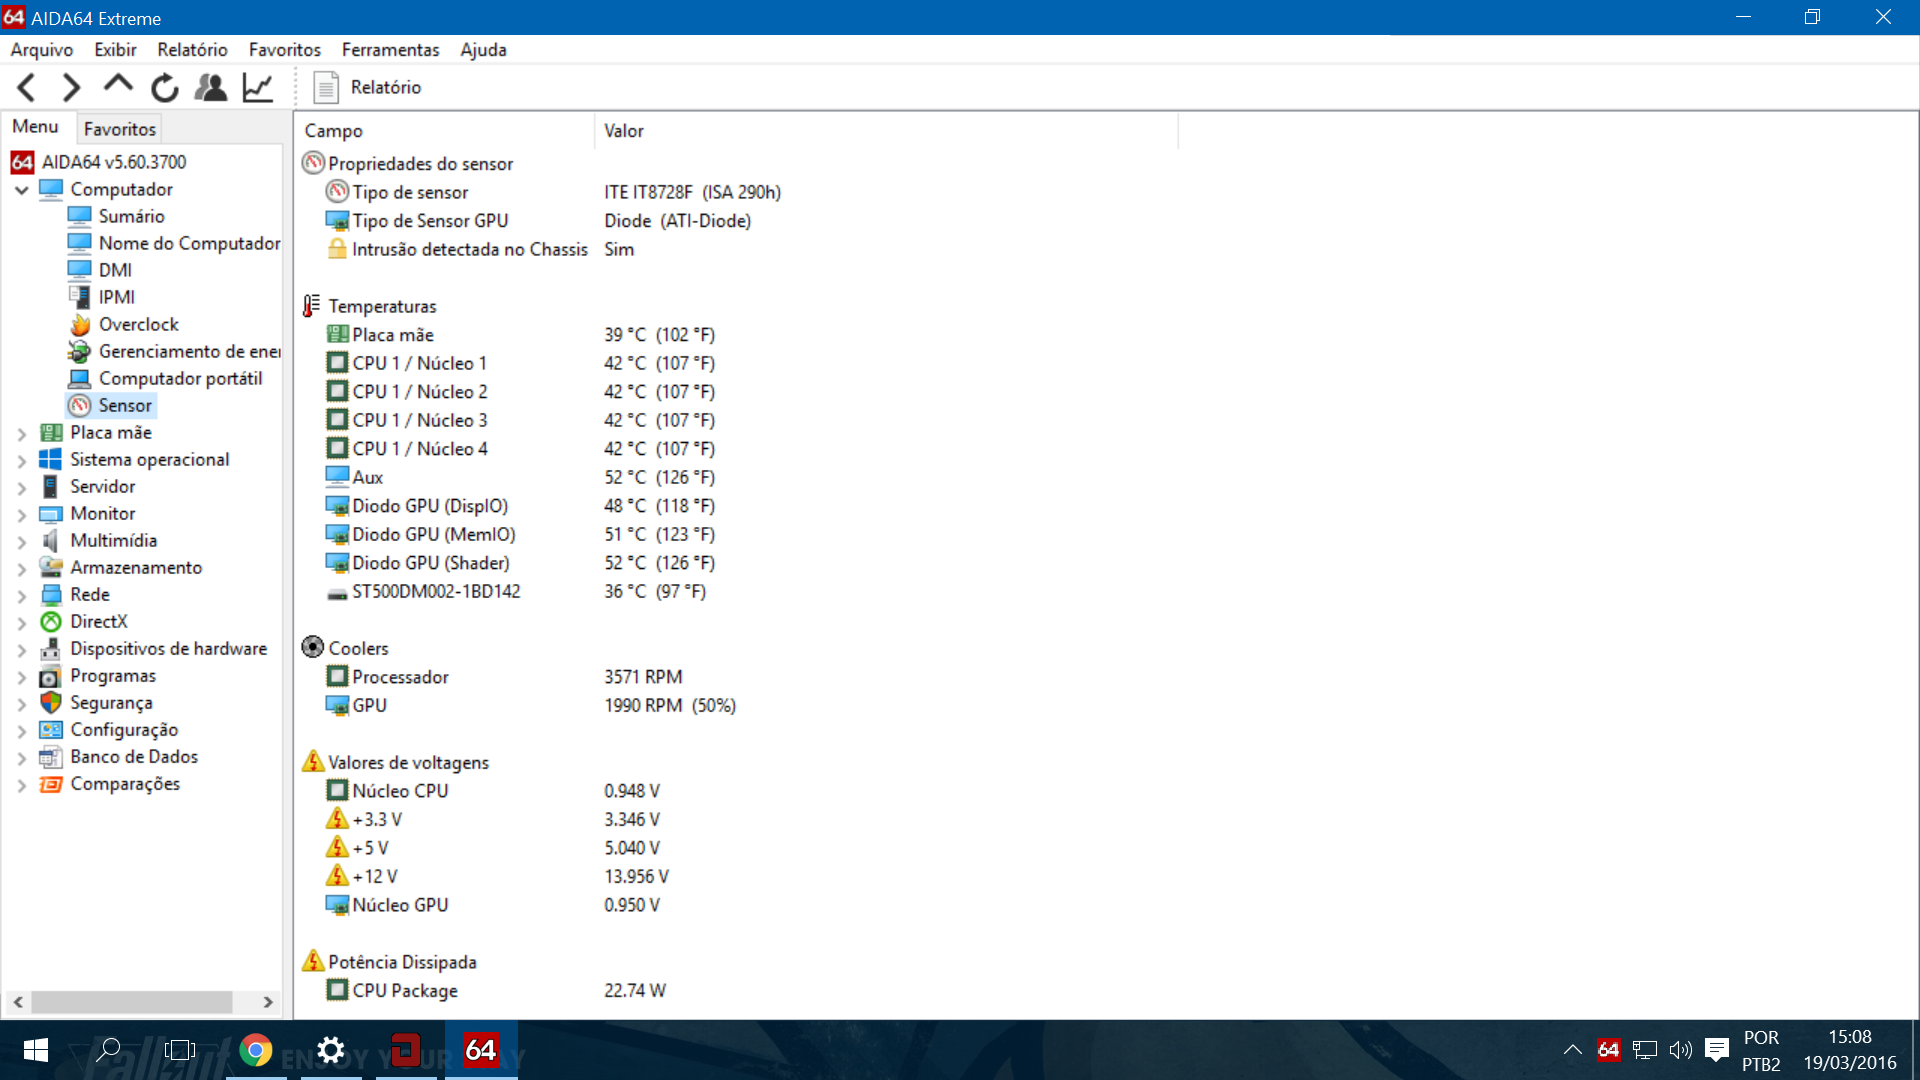Expand the Rede tree node
Viewport: 1920px width, 1080px height.
(21, 596)
